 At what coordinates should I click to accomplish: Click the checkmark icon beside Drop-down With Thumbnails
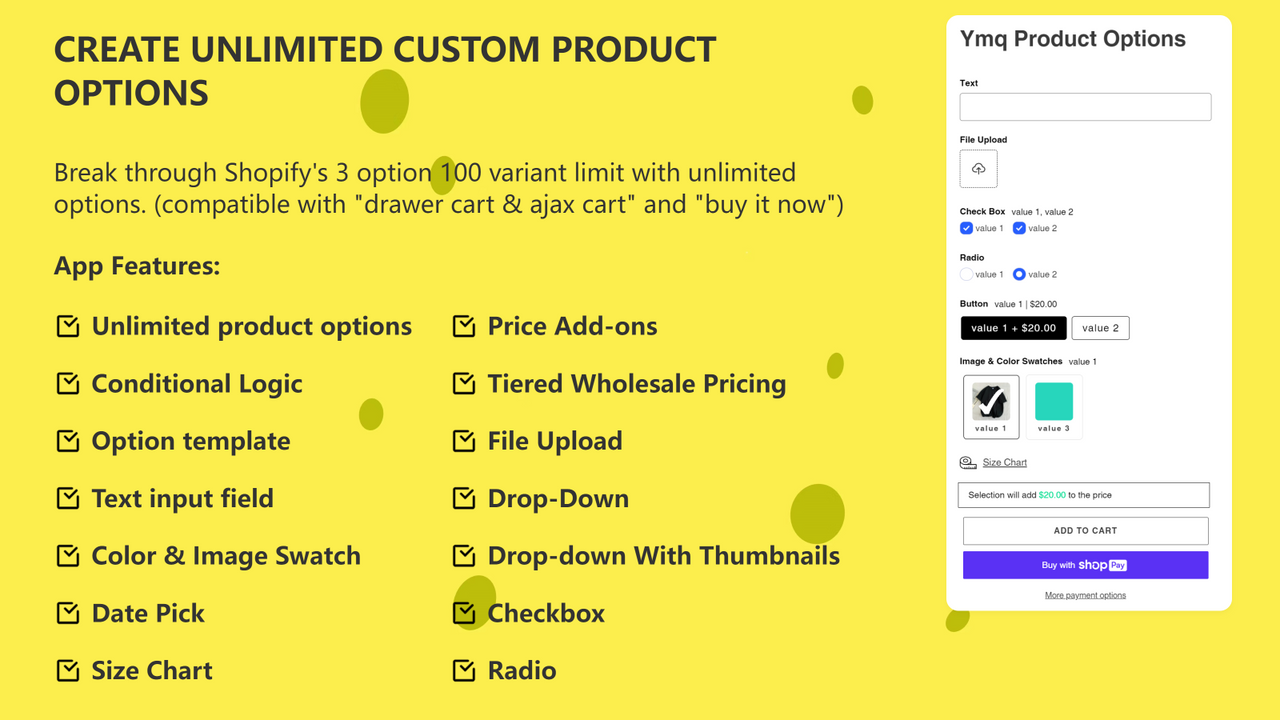463,554
